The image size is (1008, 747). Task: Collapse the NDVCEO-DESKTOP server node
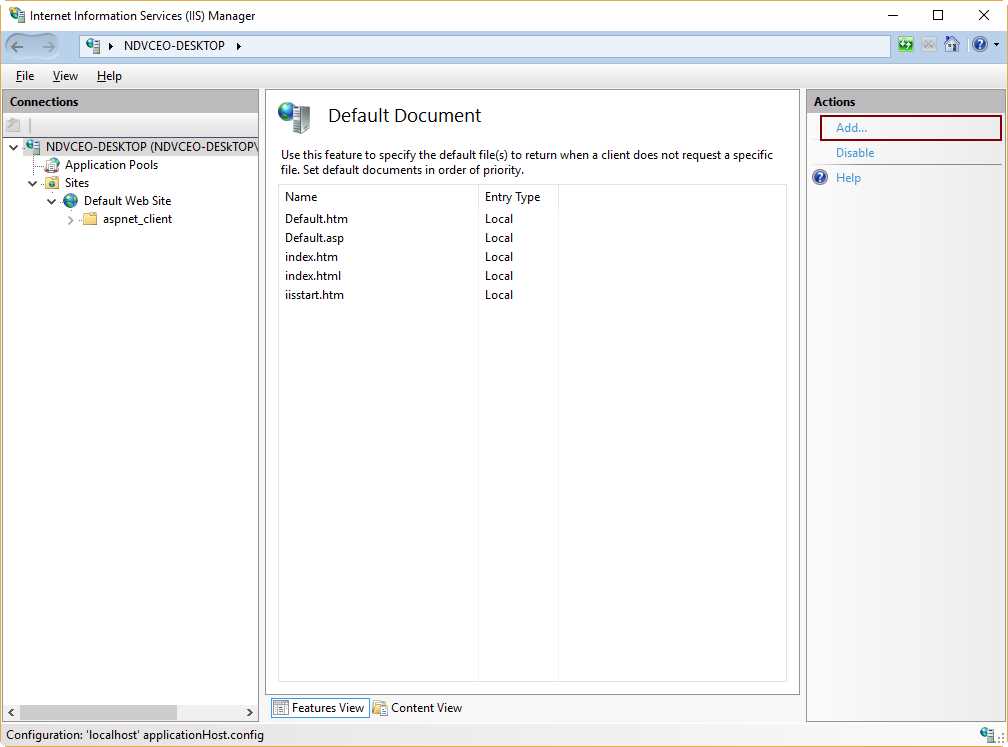(x=12, y=146)
